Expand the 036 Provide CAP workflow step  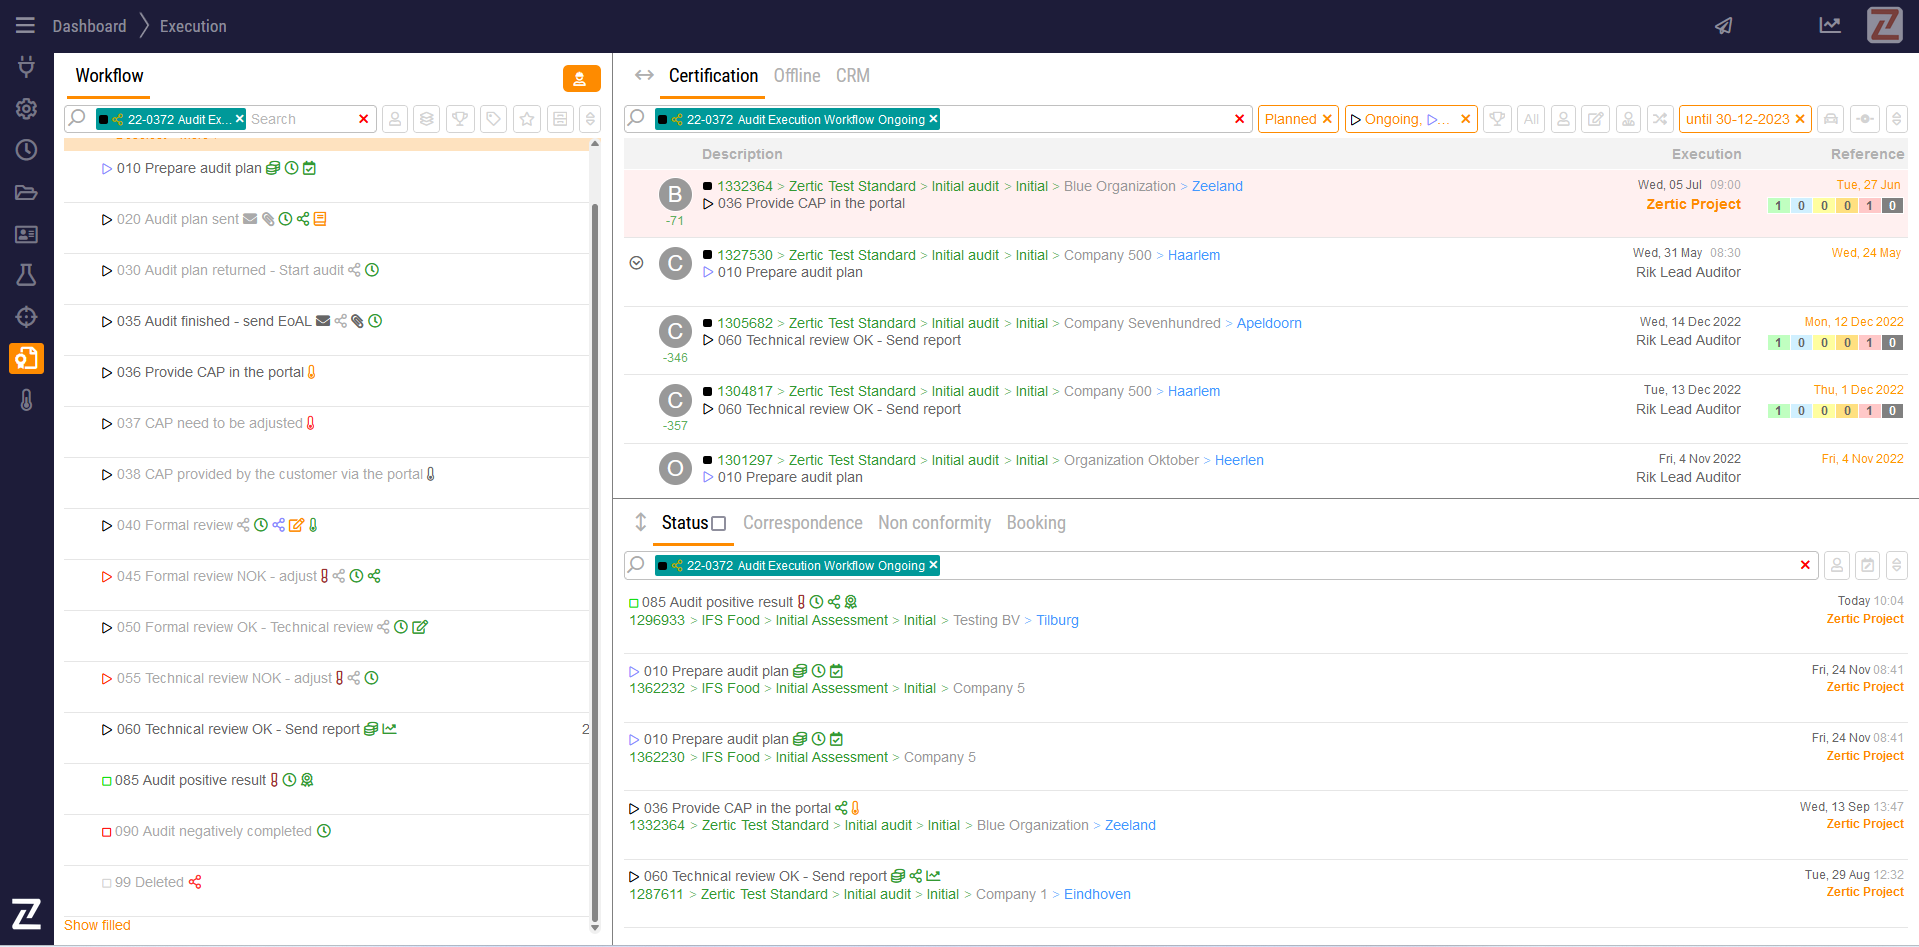(x=106, y=373)
